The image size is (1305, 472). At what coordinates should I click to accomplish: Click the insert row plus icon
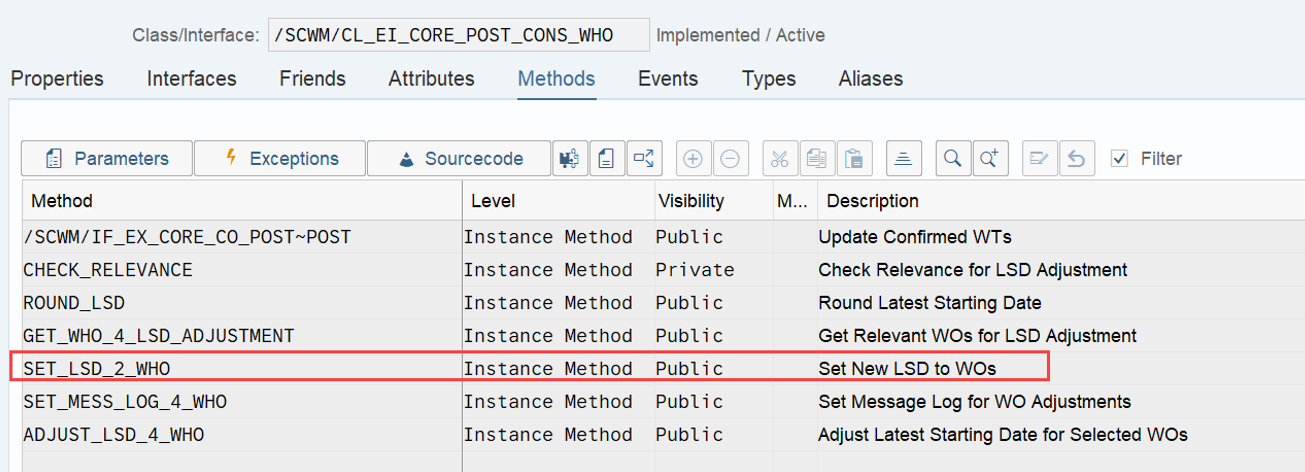tap(692, 158)
